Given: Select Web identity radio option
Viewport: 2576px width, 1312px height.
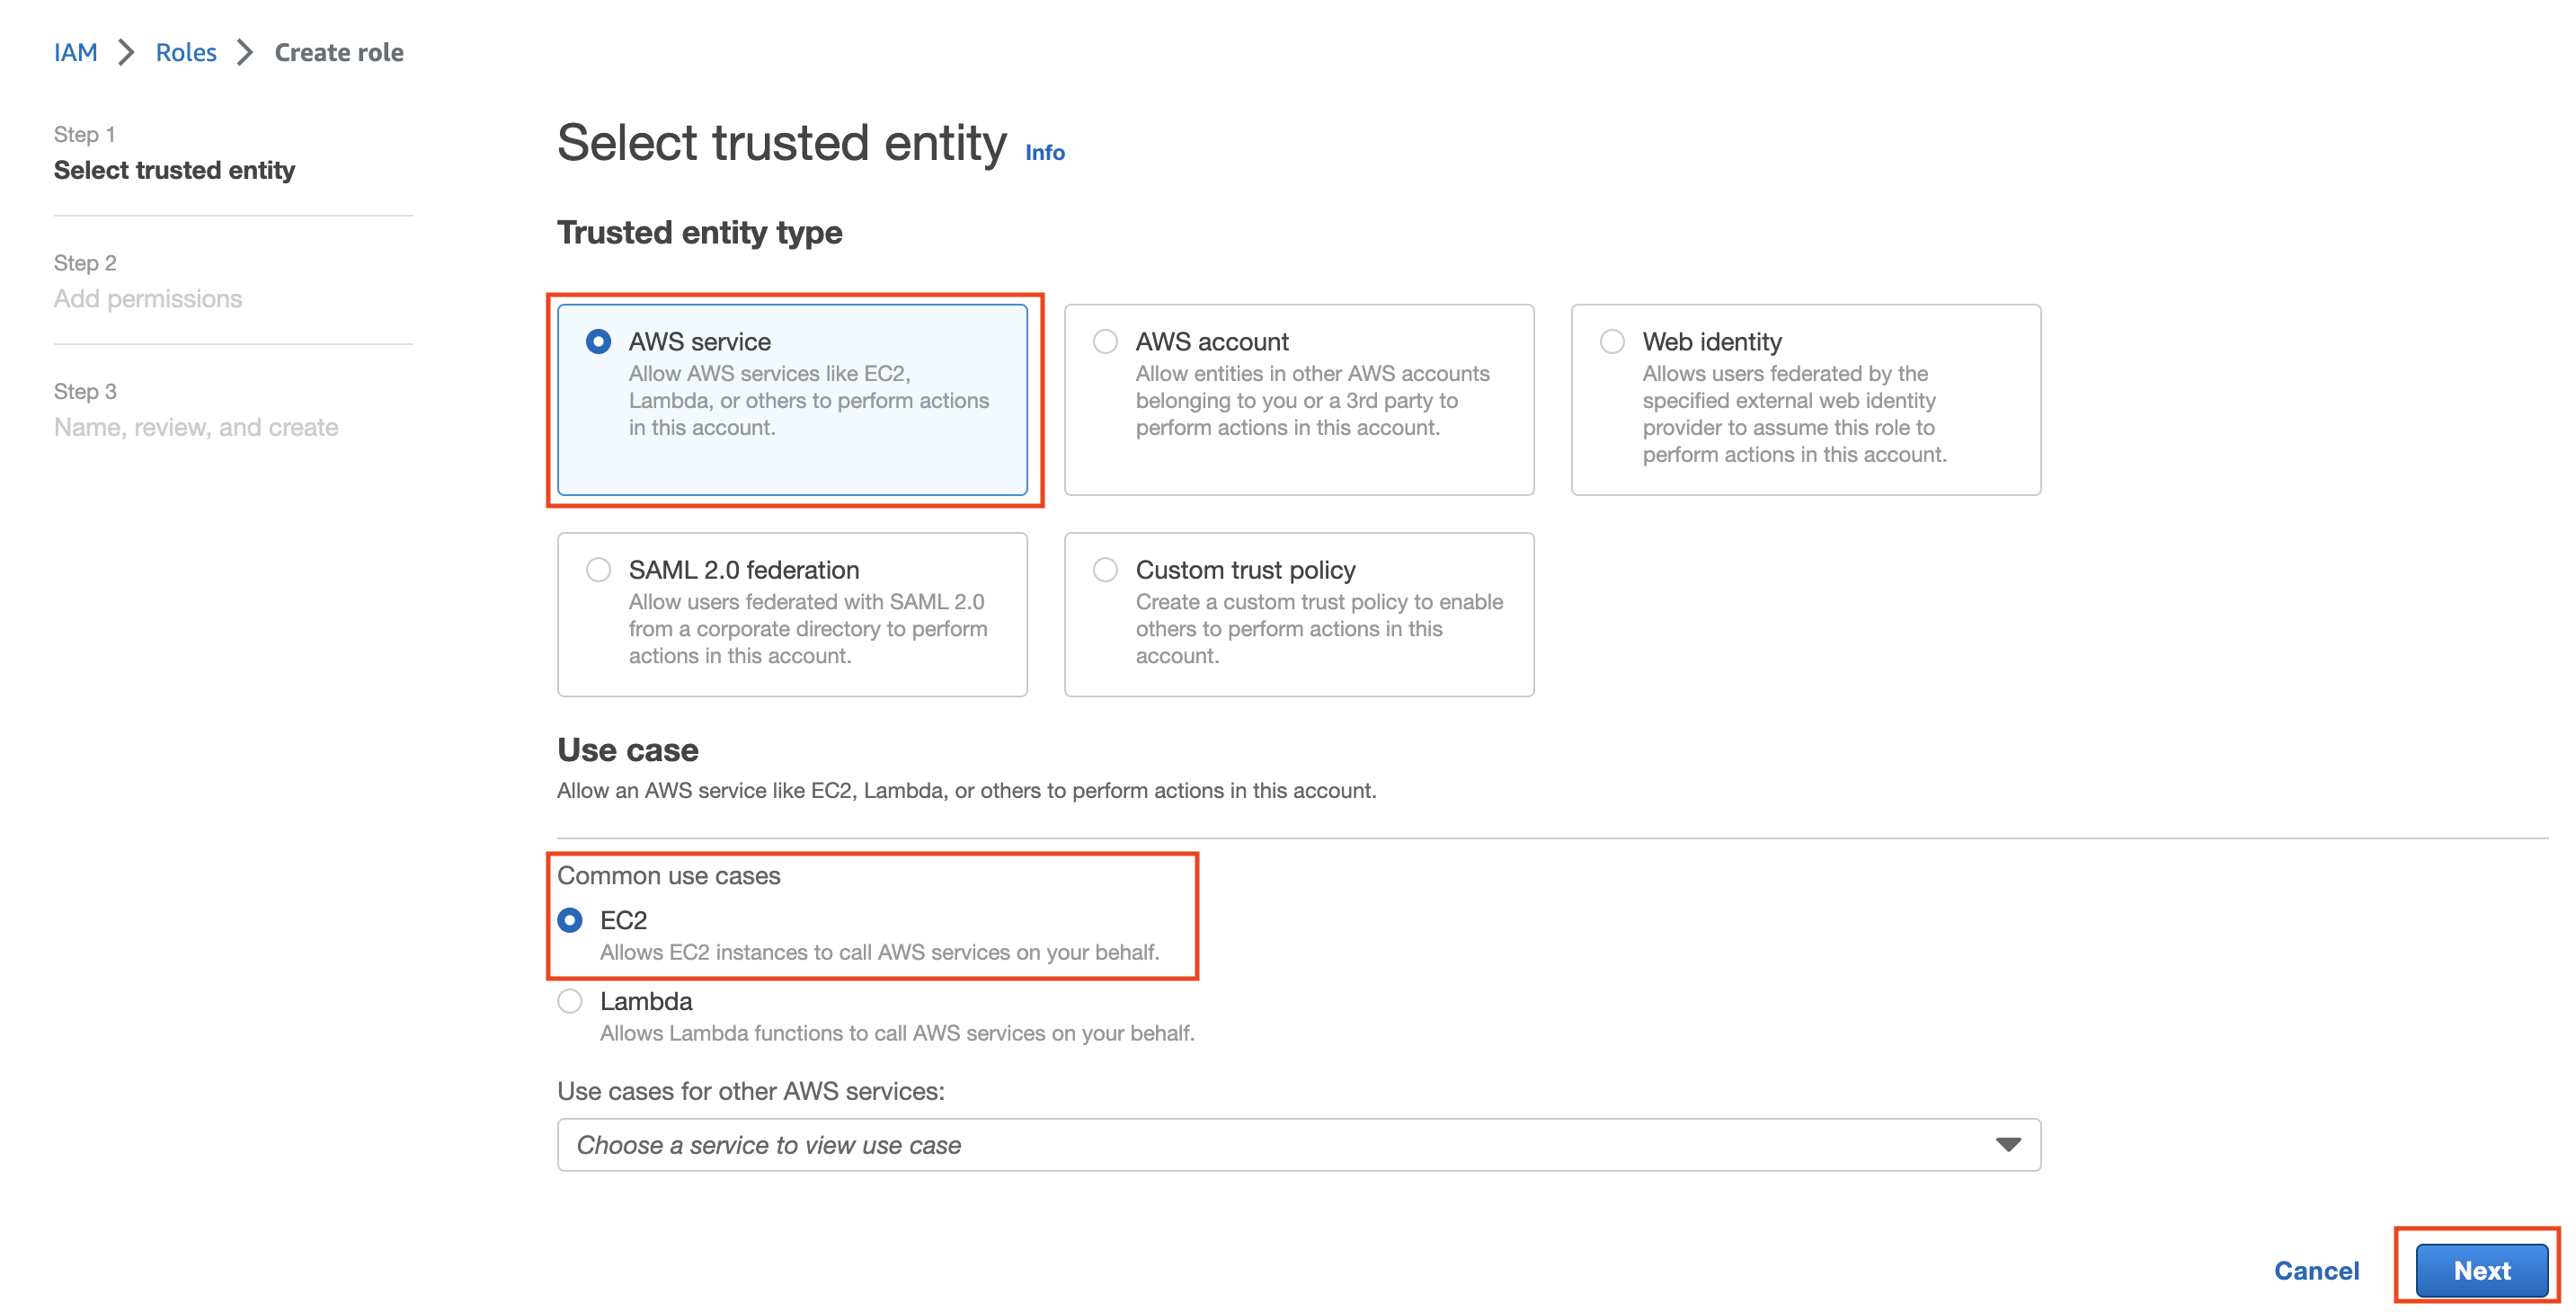Looking at the screenshot, I should pyautogui.click(x=1612, y=342).
